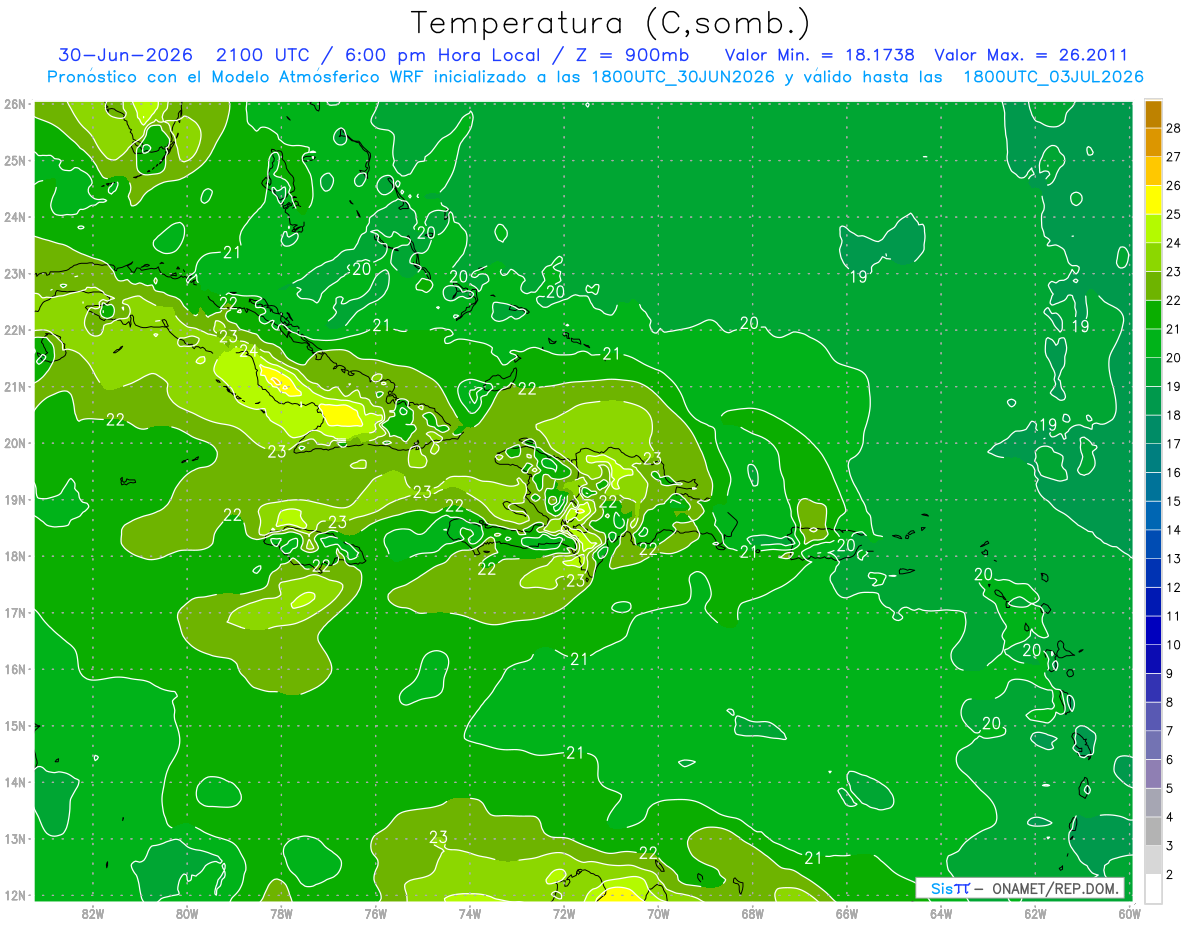This screenshot has width=1200, height=927.
Task: Click the dark orange legend swatch above 28
Action: (1153, 114)
